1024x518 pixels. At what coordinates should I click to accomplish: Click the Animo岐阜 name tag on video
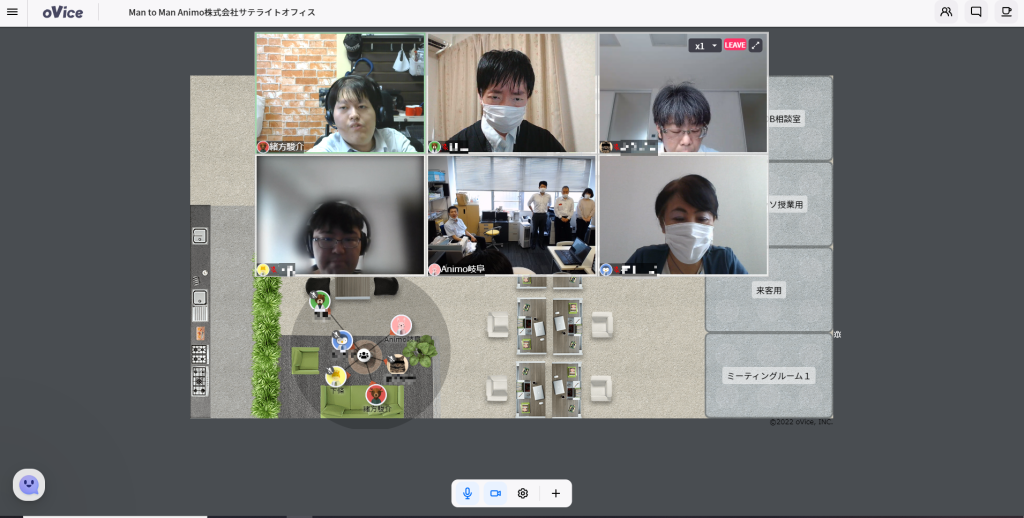point(462,269)
